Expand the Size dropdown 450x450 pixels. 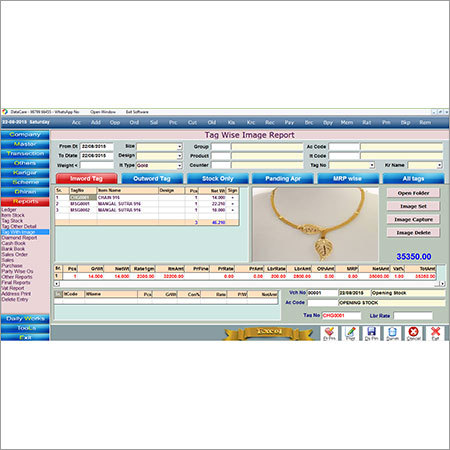pos(179,146)
